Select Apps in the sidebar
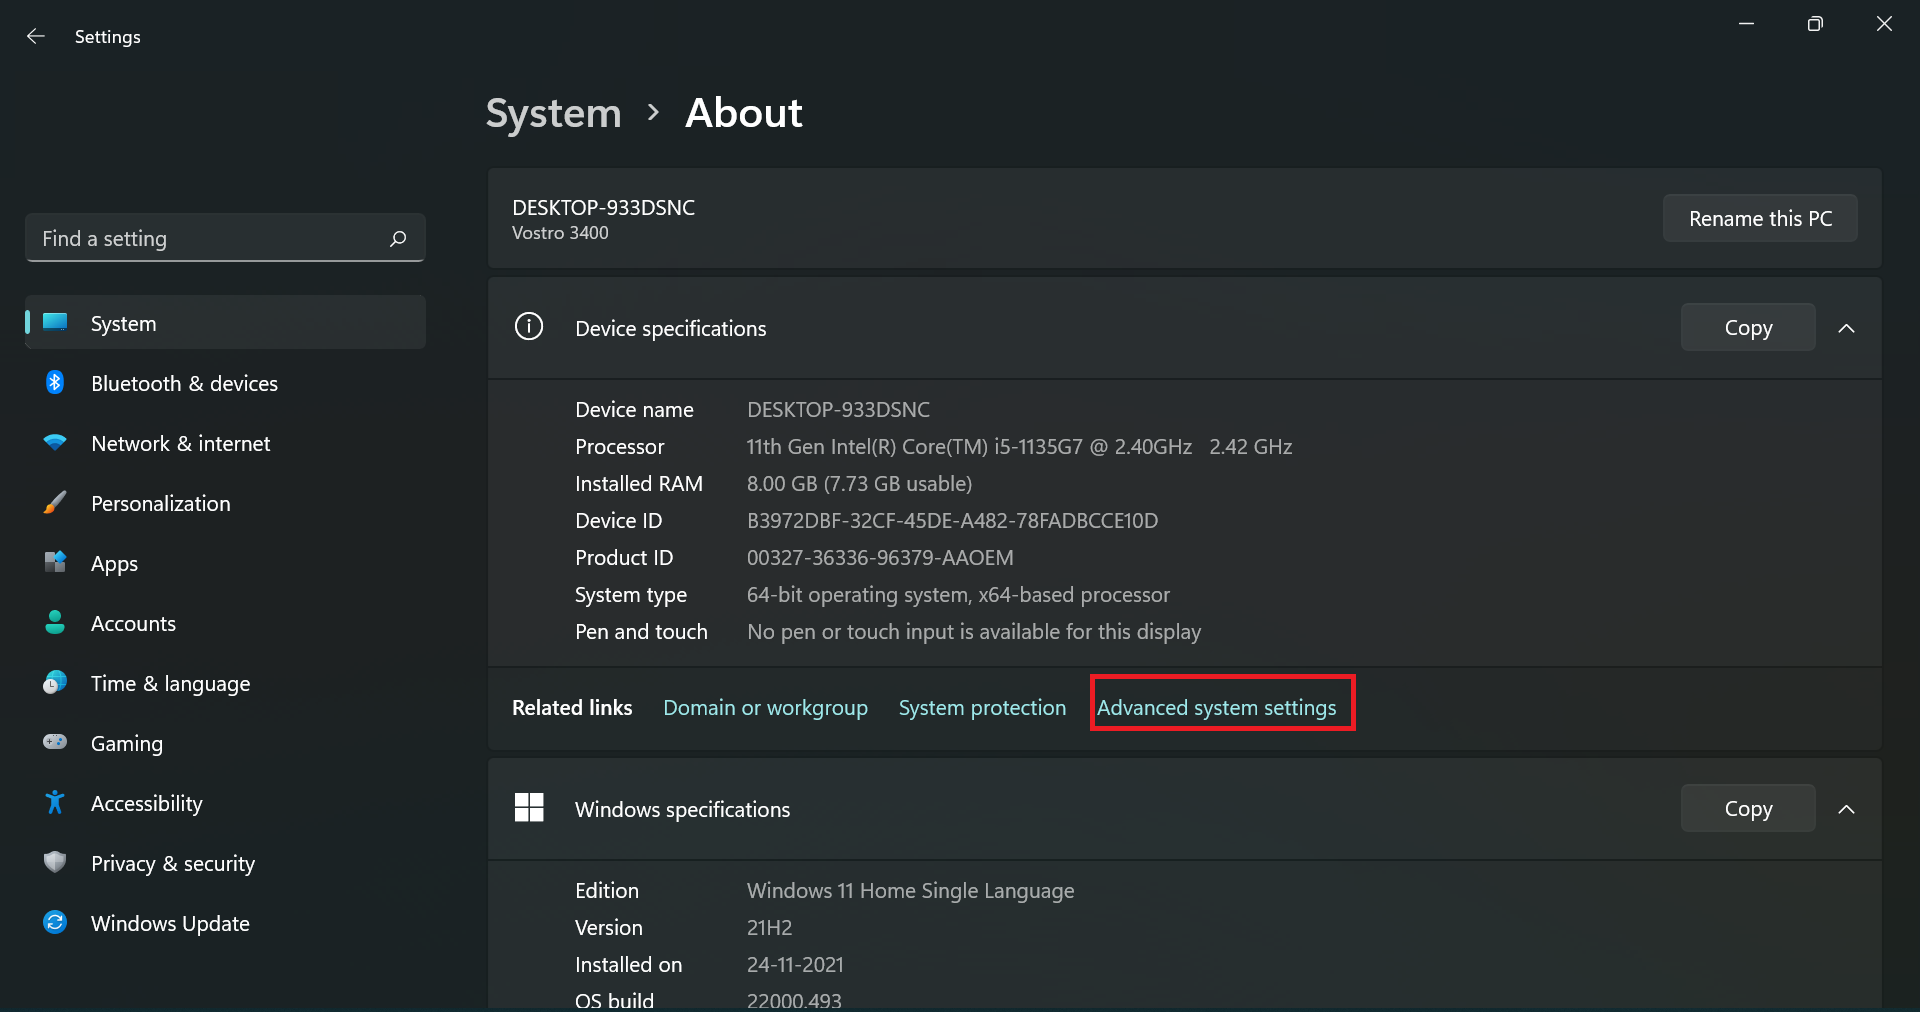Image resolution: width=1920 pixels, height=1012 pixels. point(226,563)
